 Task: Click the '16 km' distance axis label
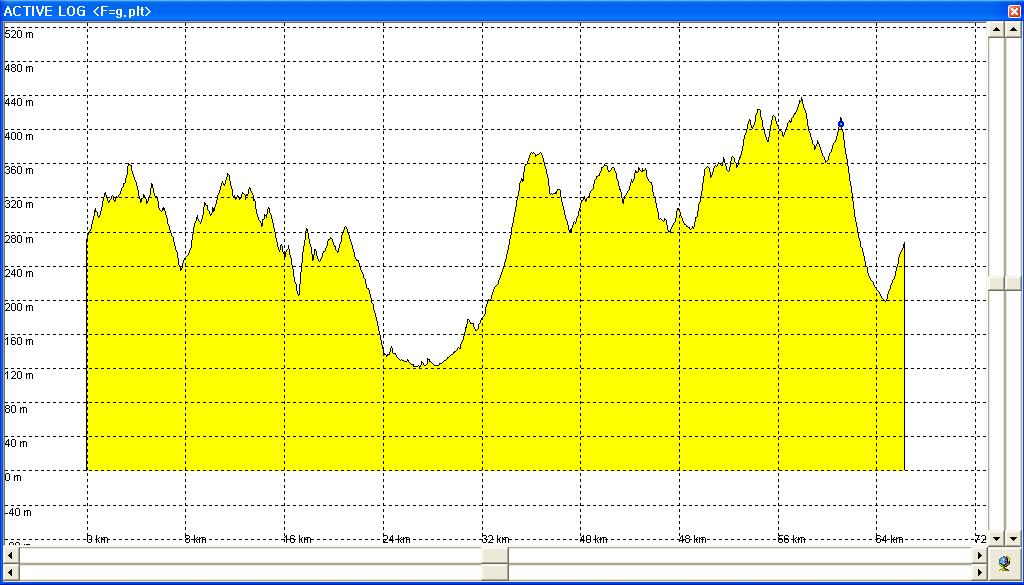(x=297, y=539)
